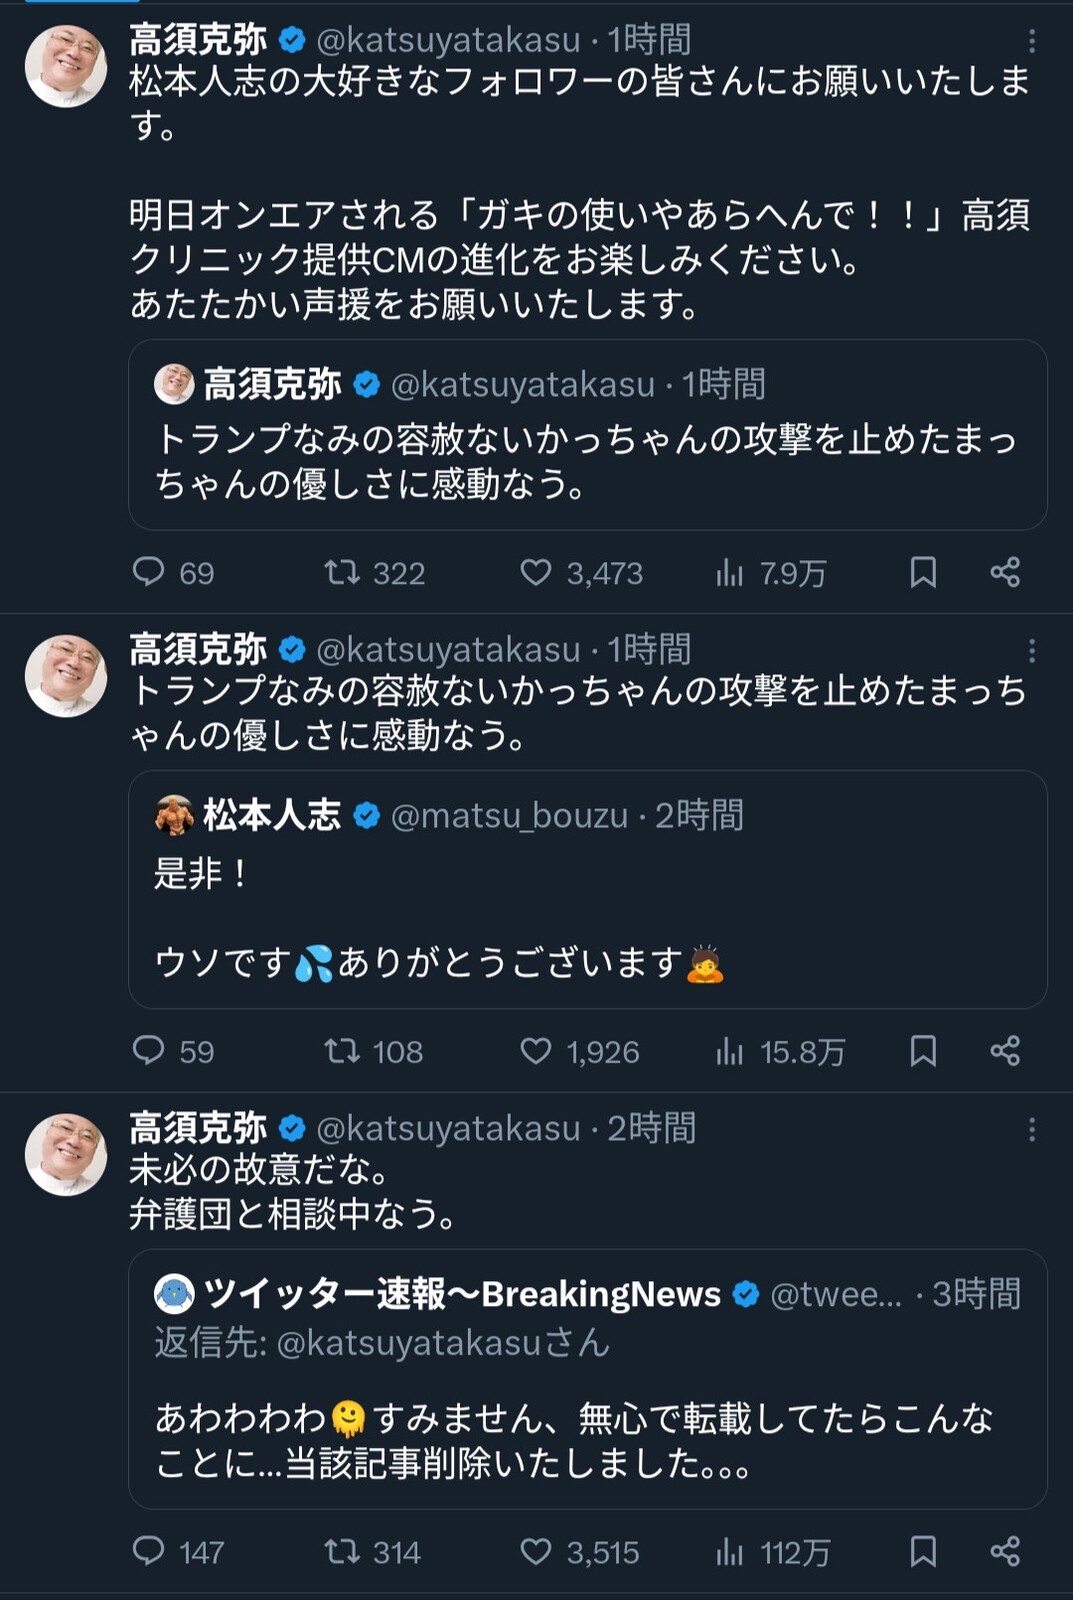Viewport: 1073px width, 1600px height.
Task: Open quoted 松本人志 tweet saying 是非！
Action: pos(588,889)
